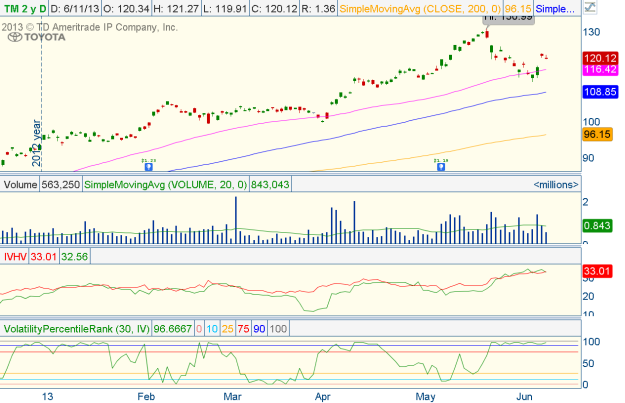The height and width of the screenshot is (403, 625).
Task: Click the magenta 116.42 moving average bubble
Action: [600, 69]
